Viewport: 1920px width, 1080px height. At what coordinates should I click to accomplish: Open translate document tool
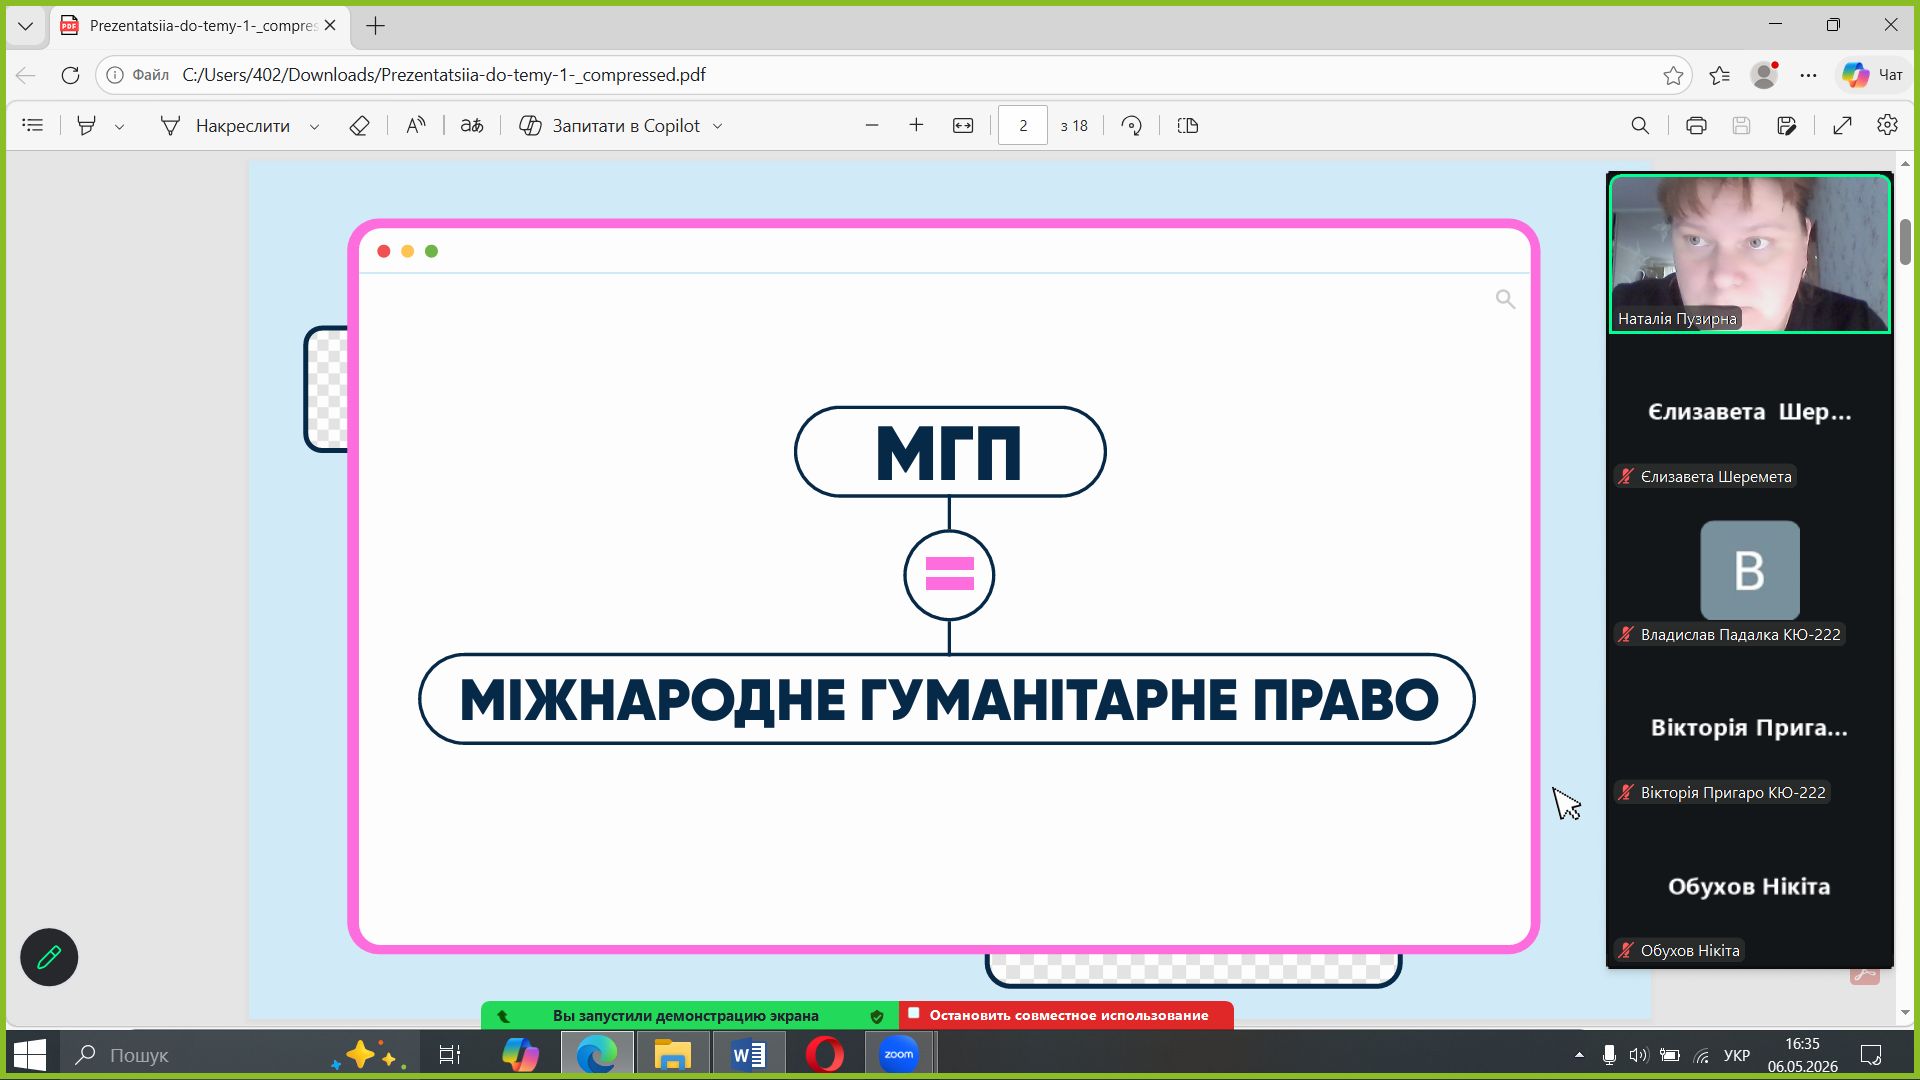pos(472,126)
